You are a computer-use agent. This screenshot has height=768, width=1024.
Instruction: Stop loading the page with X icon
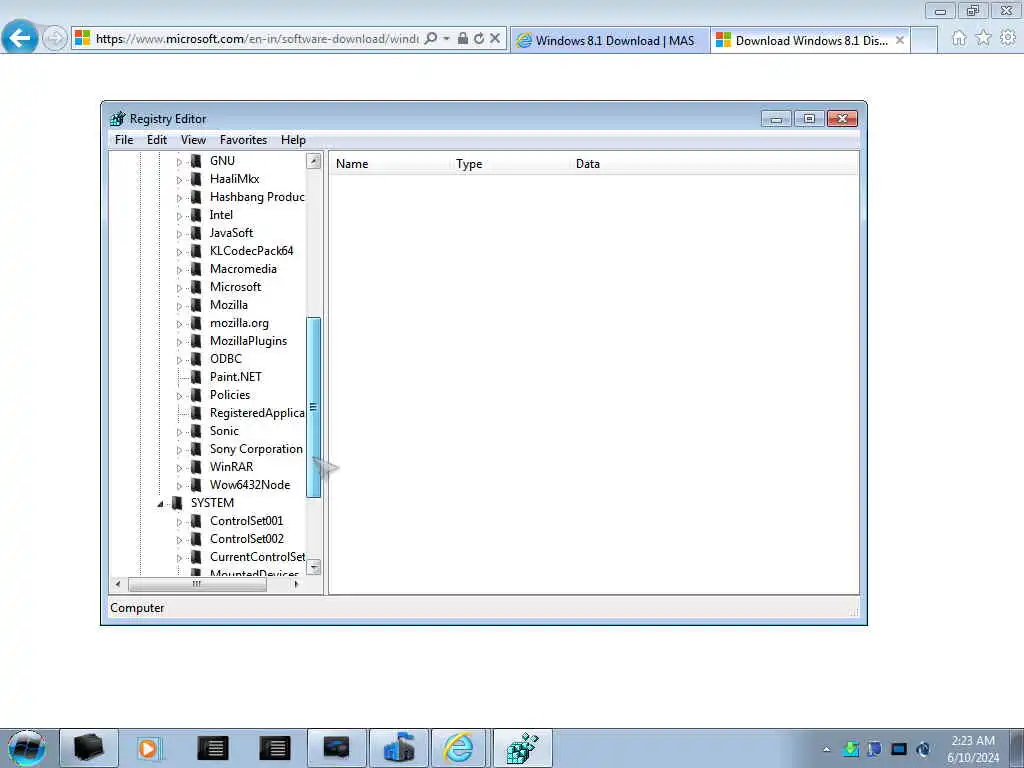(x=495, y=39)
